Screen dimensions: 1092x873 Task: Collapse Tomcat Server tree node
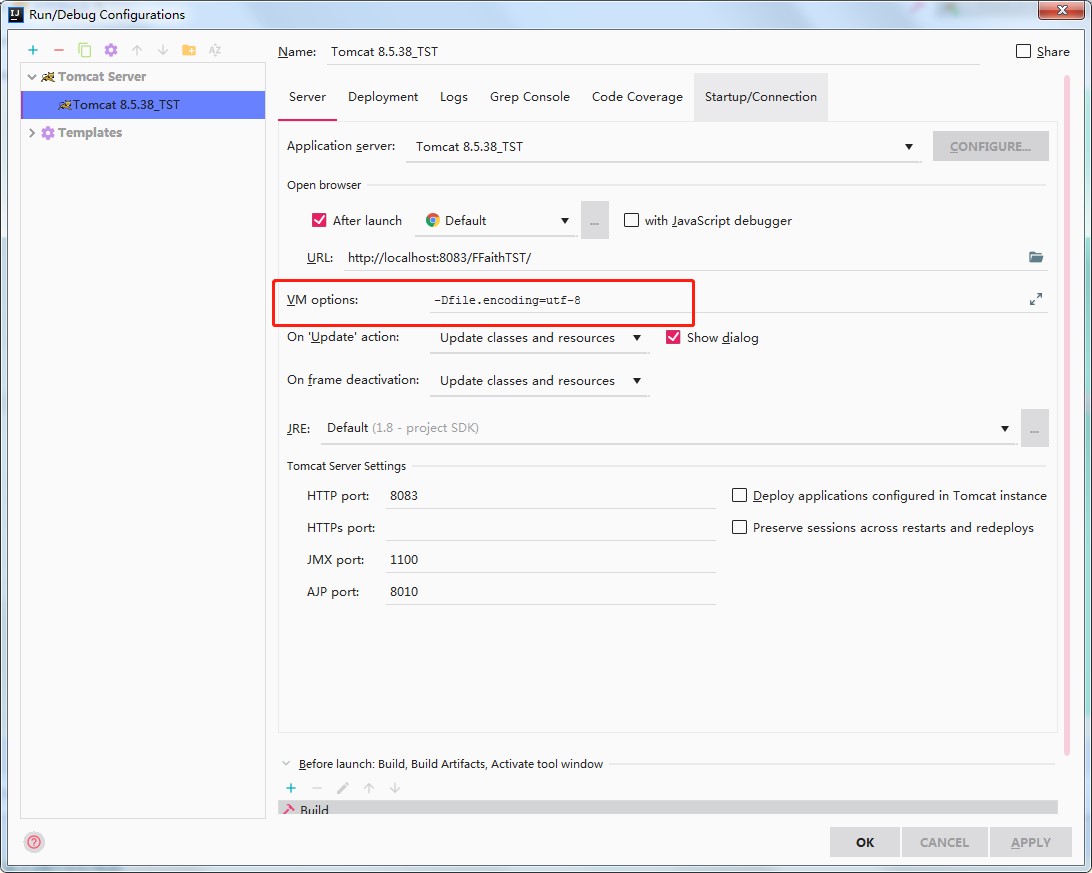[31, 77]
